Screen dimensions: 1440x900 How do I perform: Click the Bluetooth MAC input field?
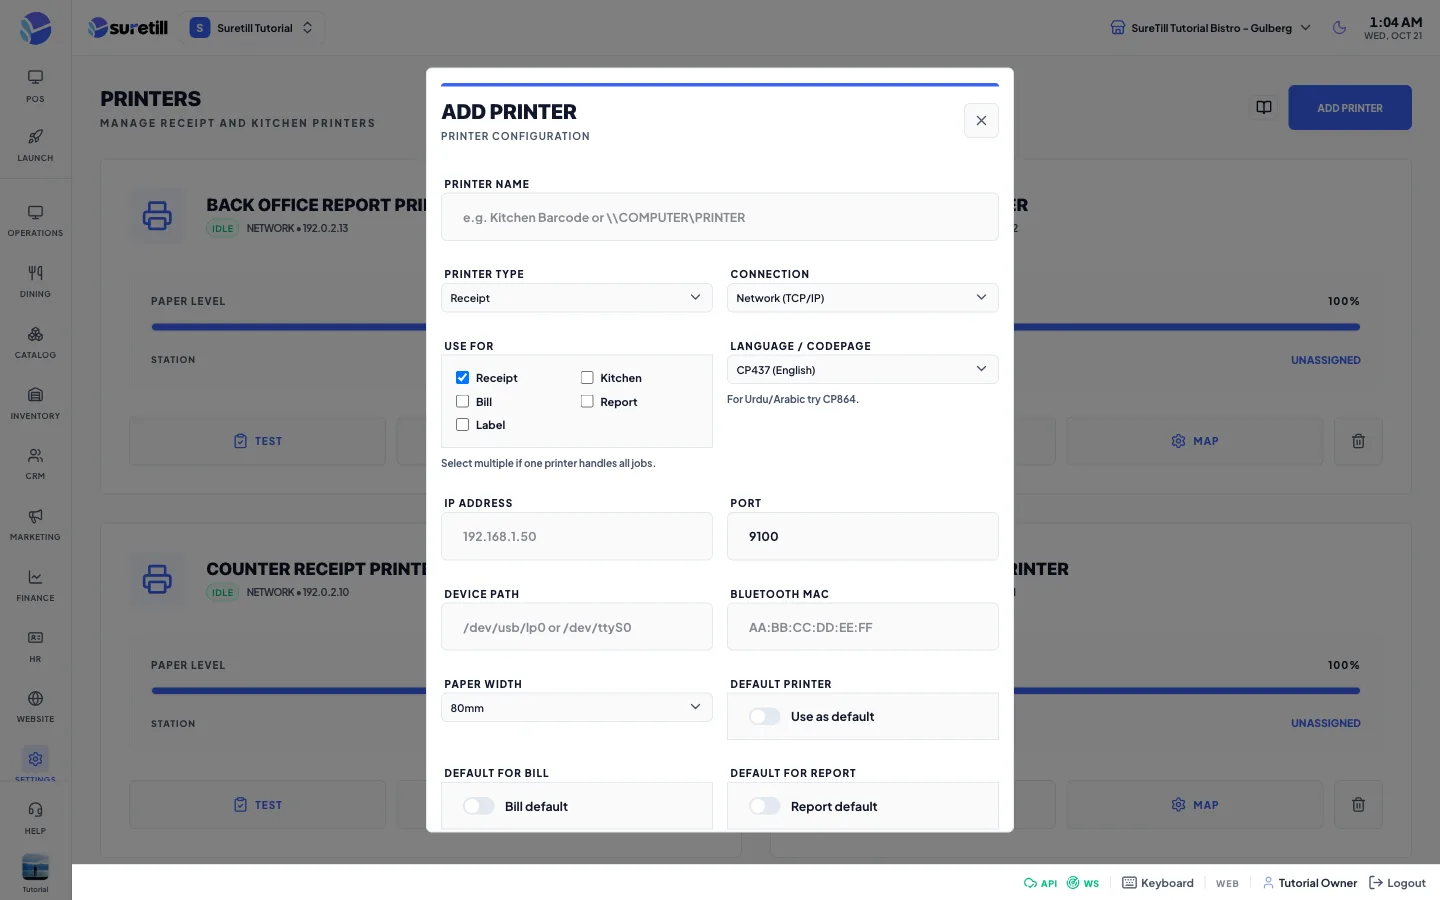[x=862, y=627]
